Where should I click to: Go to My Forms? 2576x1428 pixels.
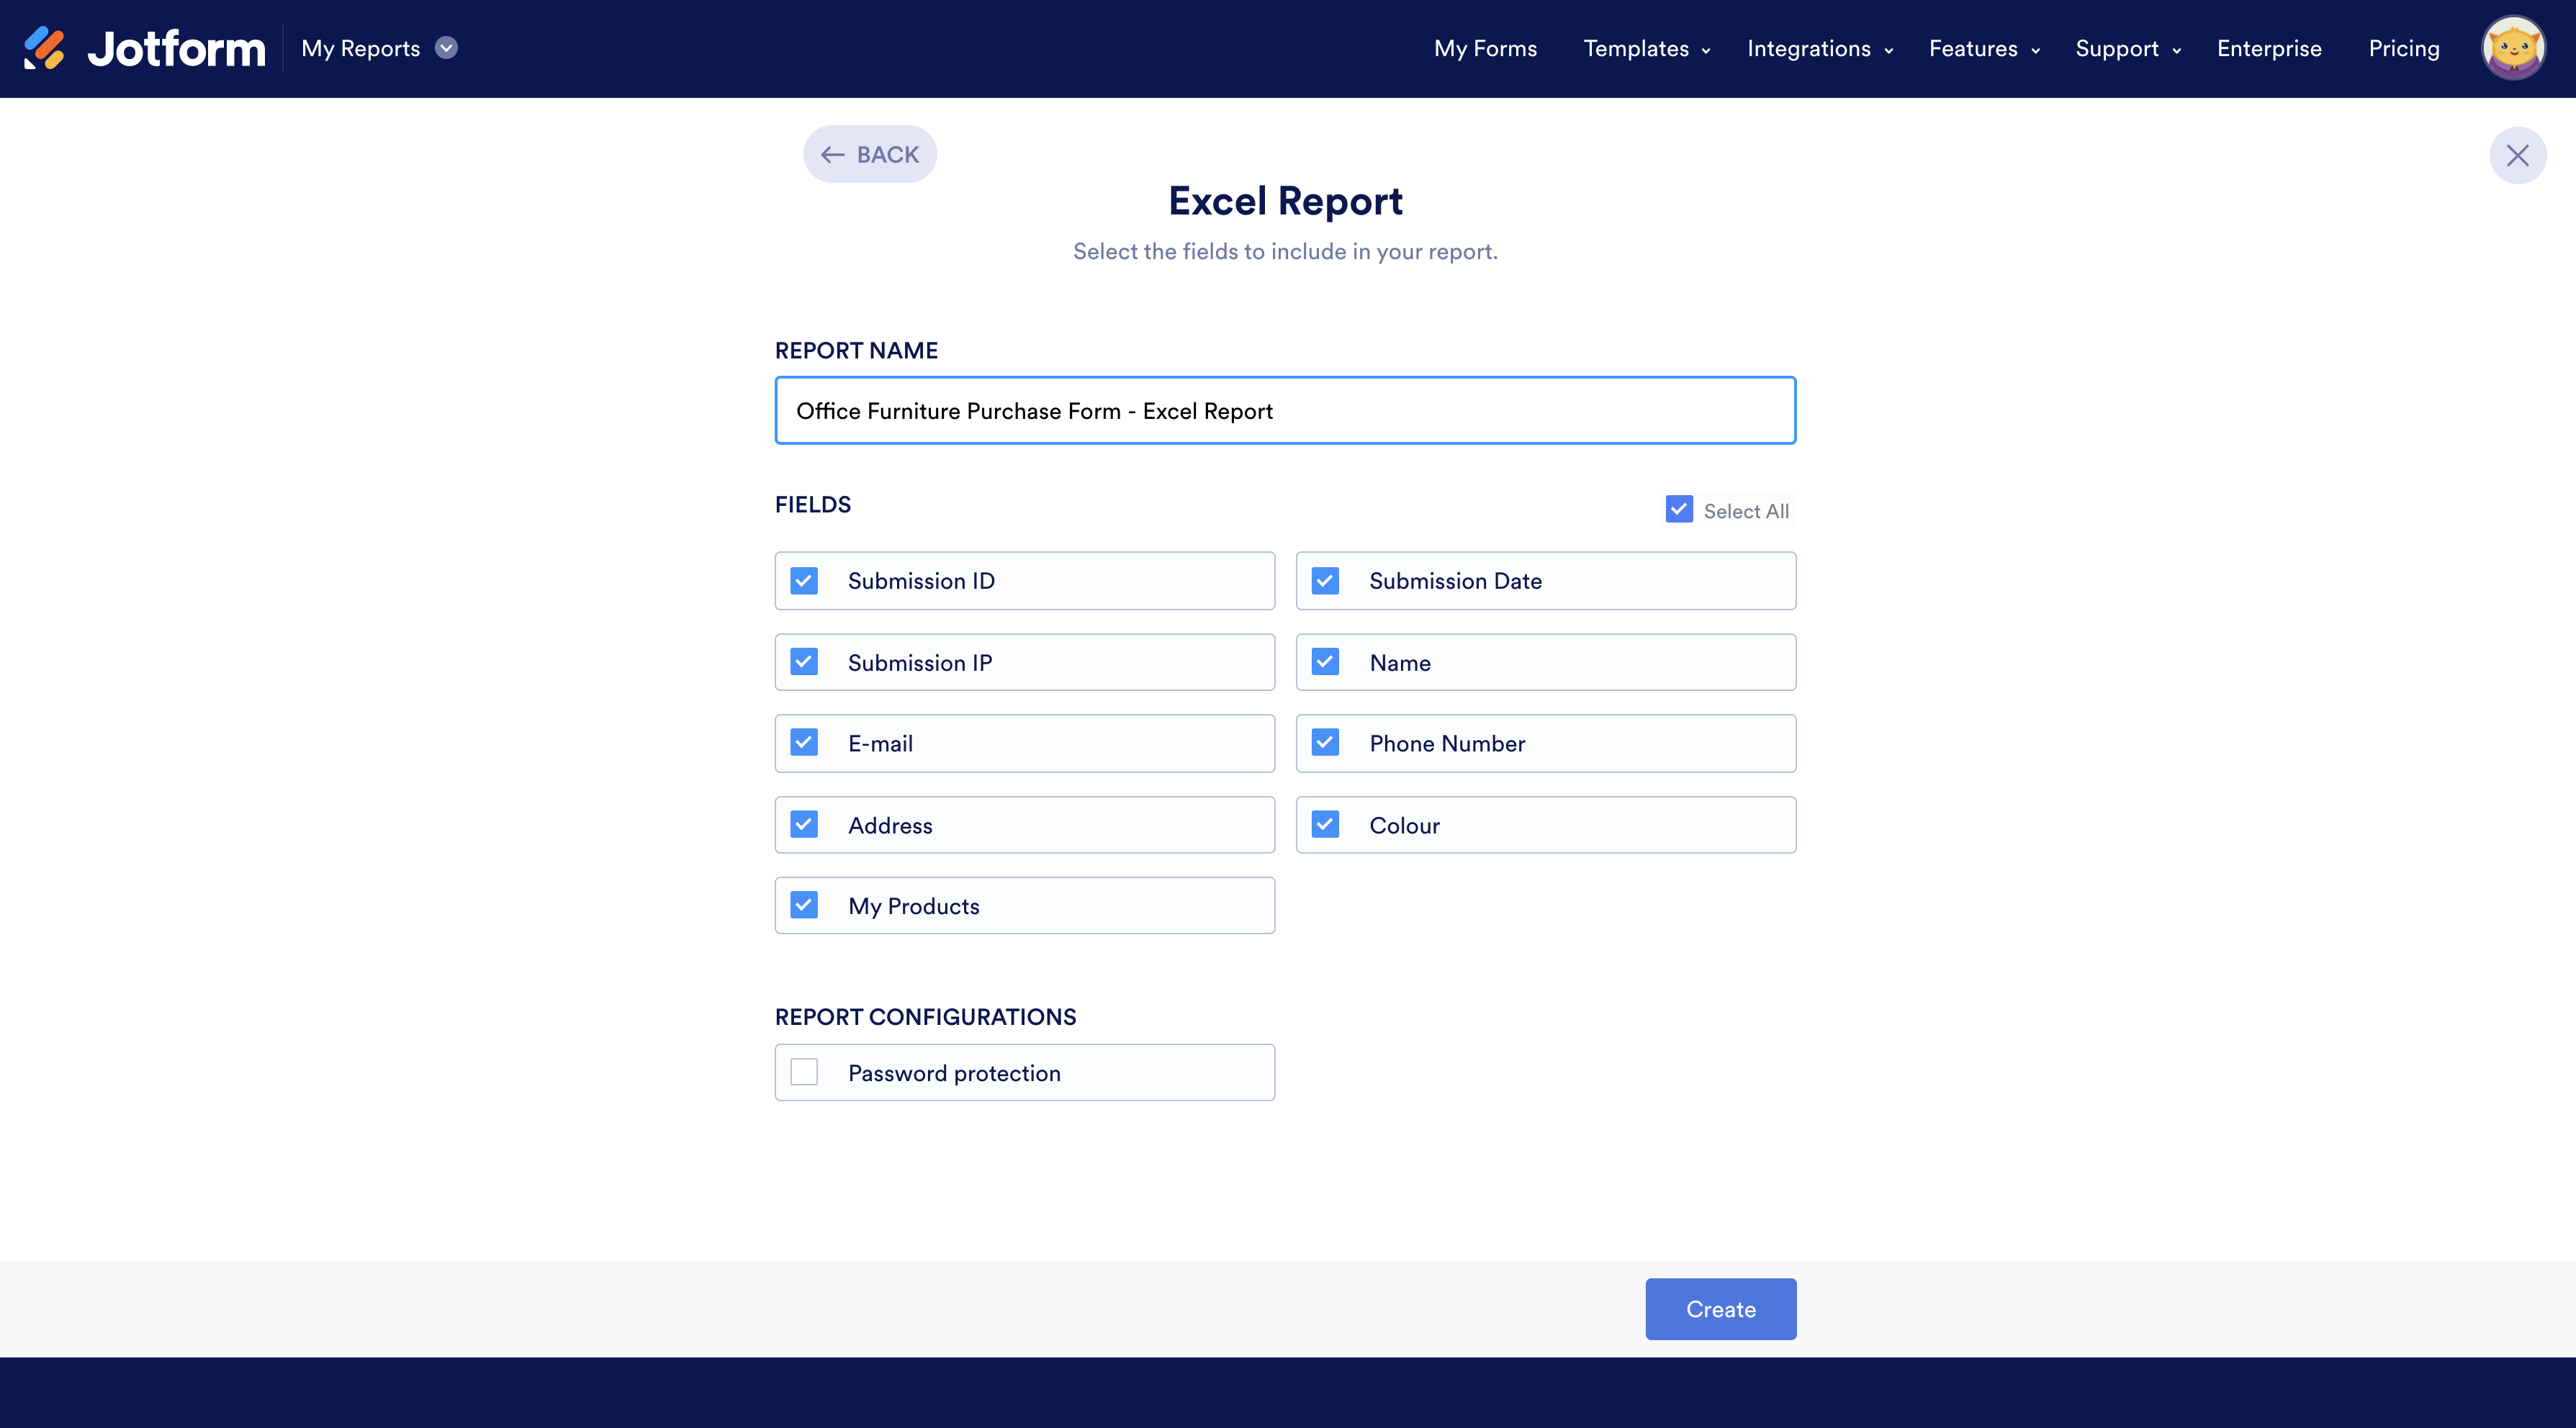click(1485, 48)
